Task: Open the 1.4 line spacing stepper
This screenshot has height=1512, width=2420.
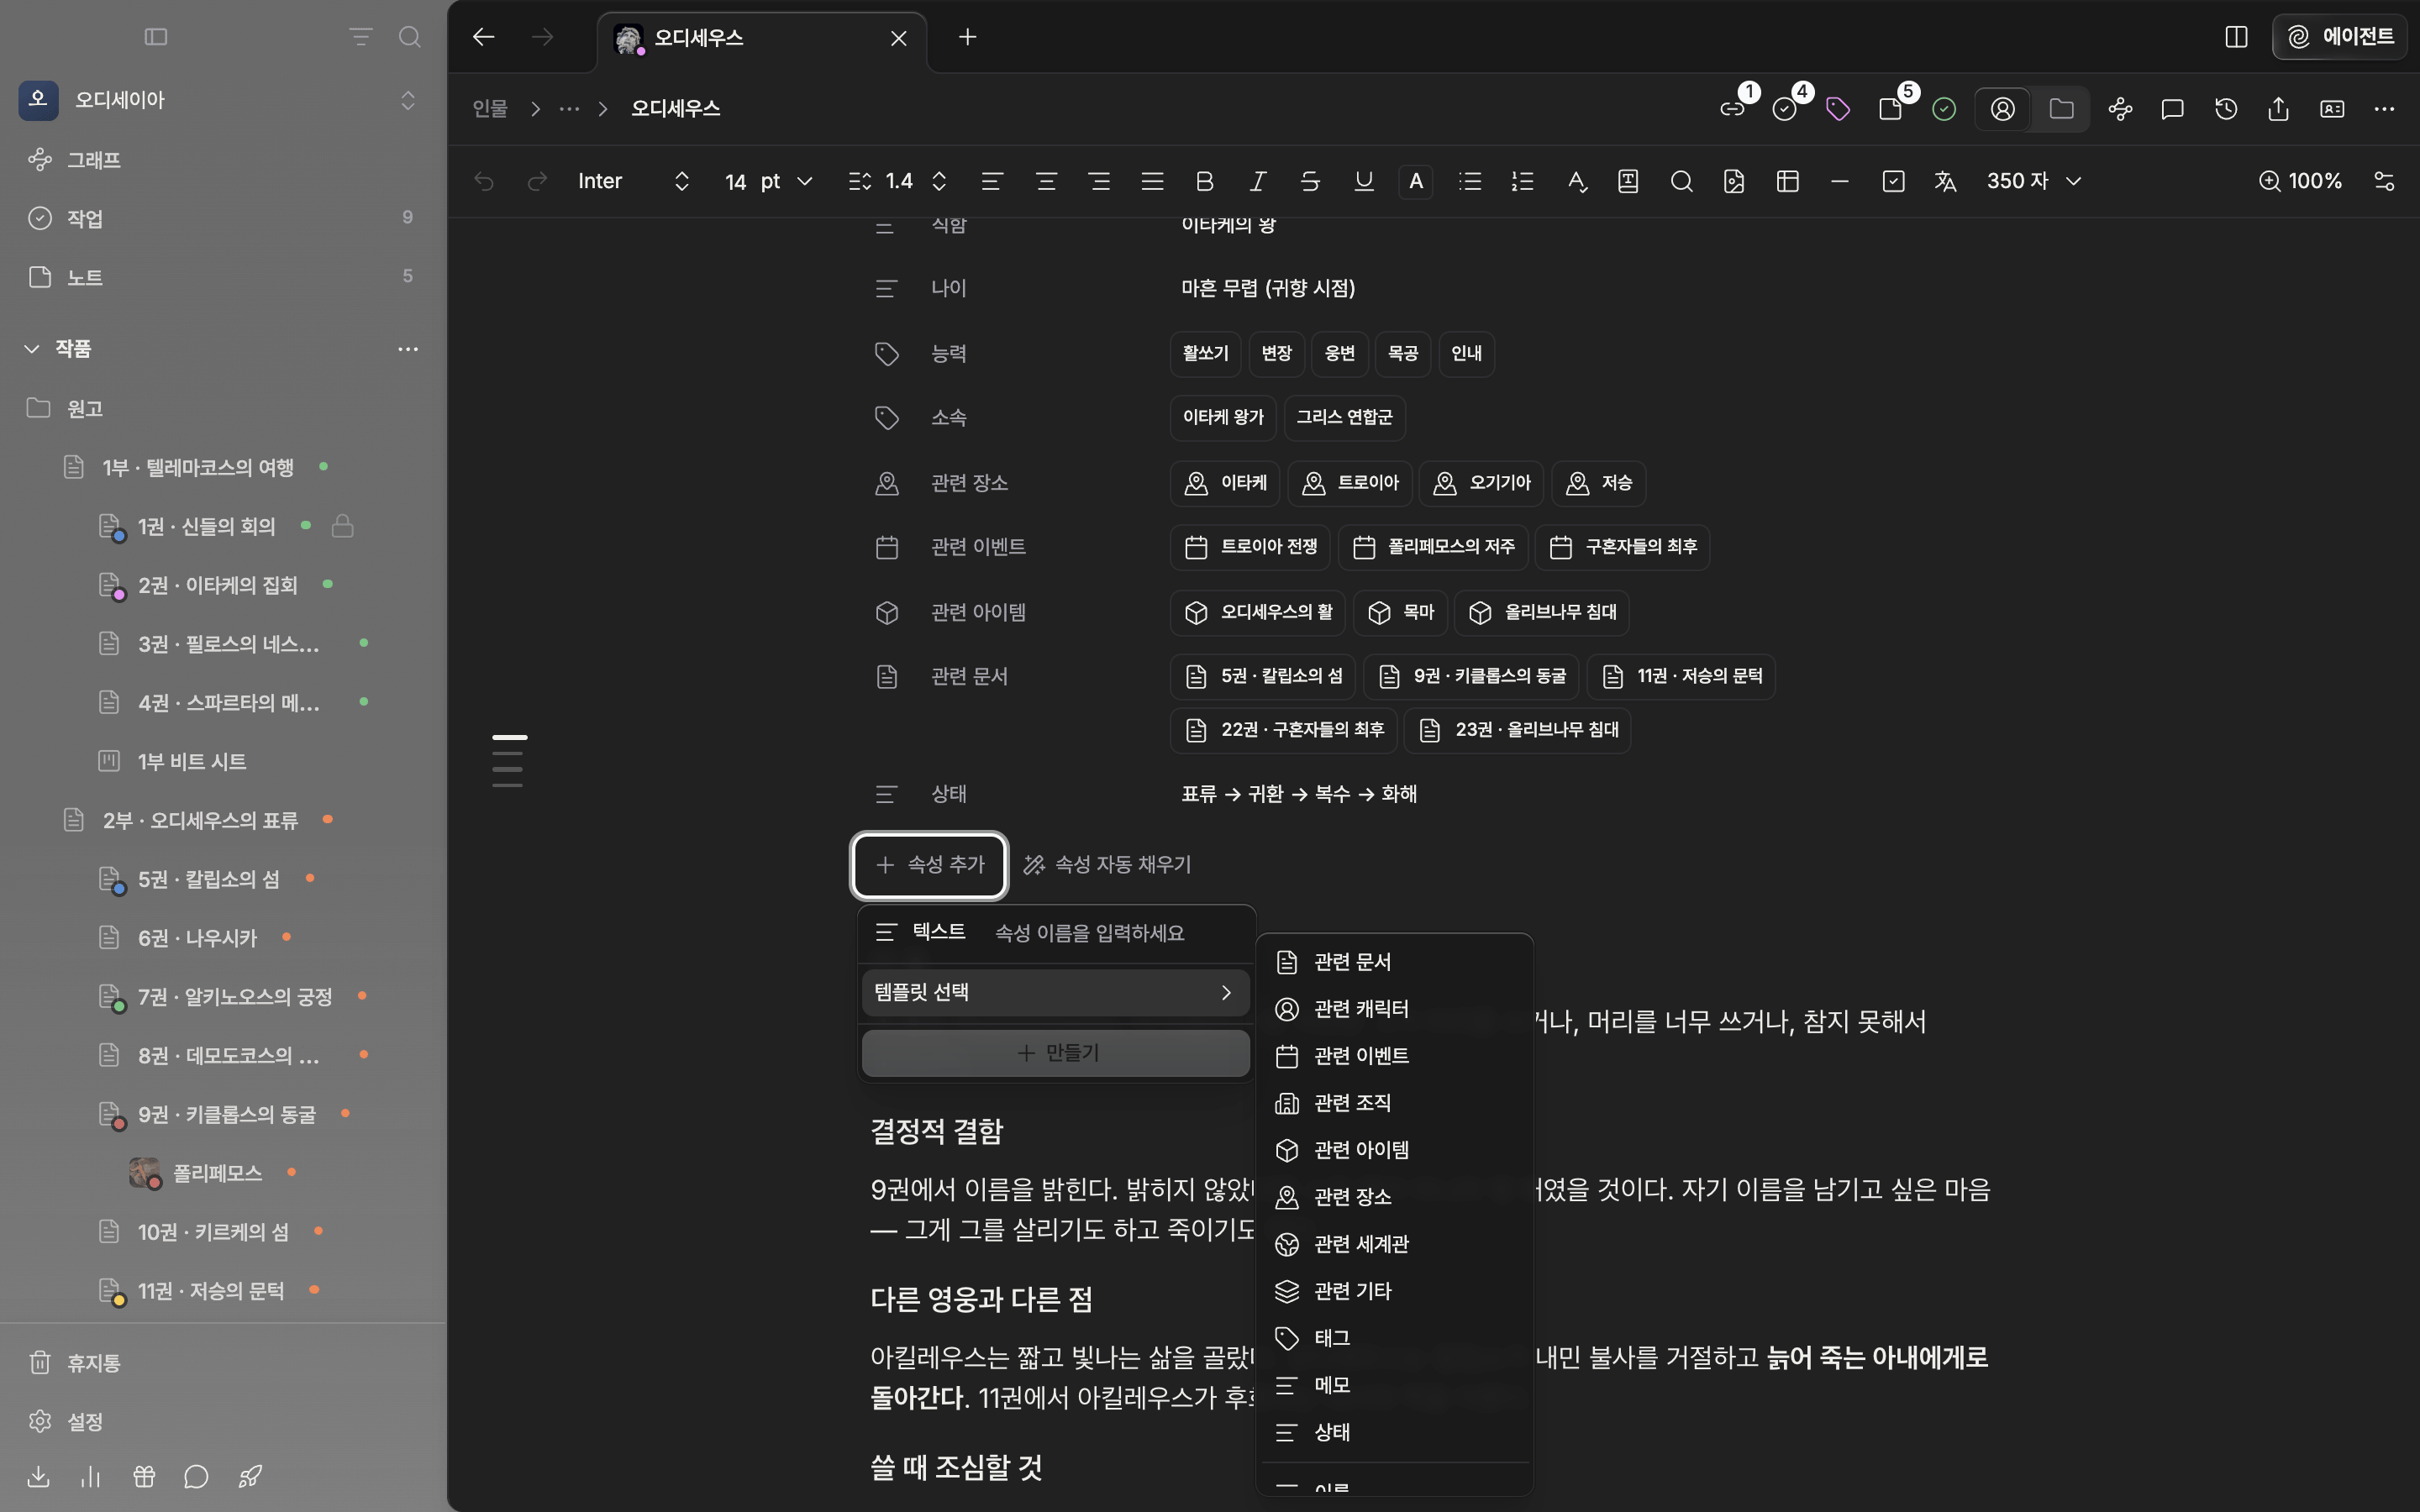Action: (898, 181)
